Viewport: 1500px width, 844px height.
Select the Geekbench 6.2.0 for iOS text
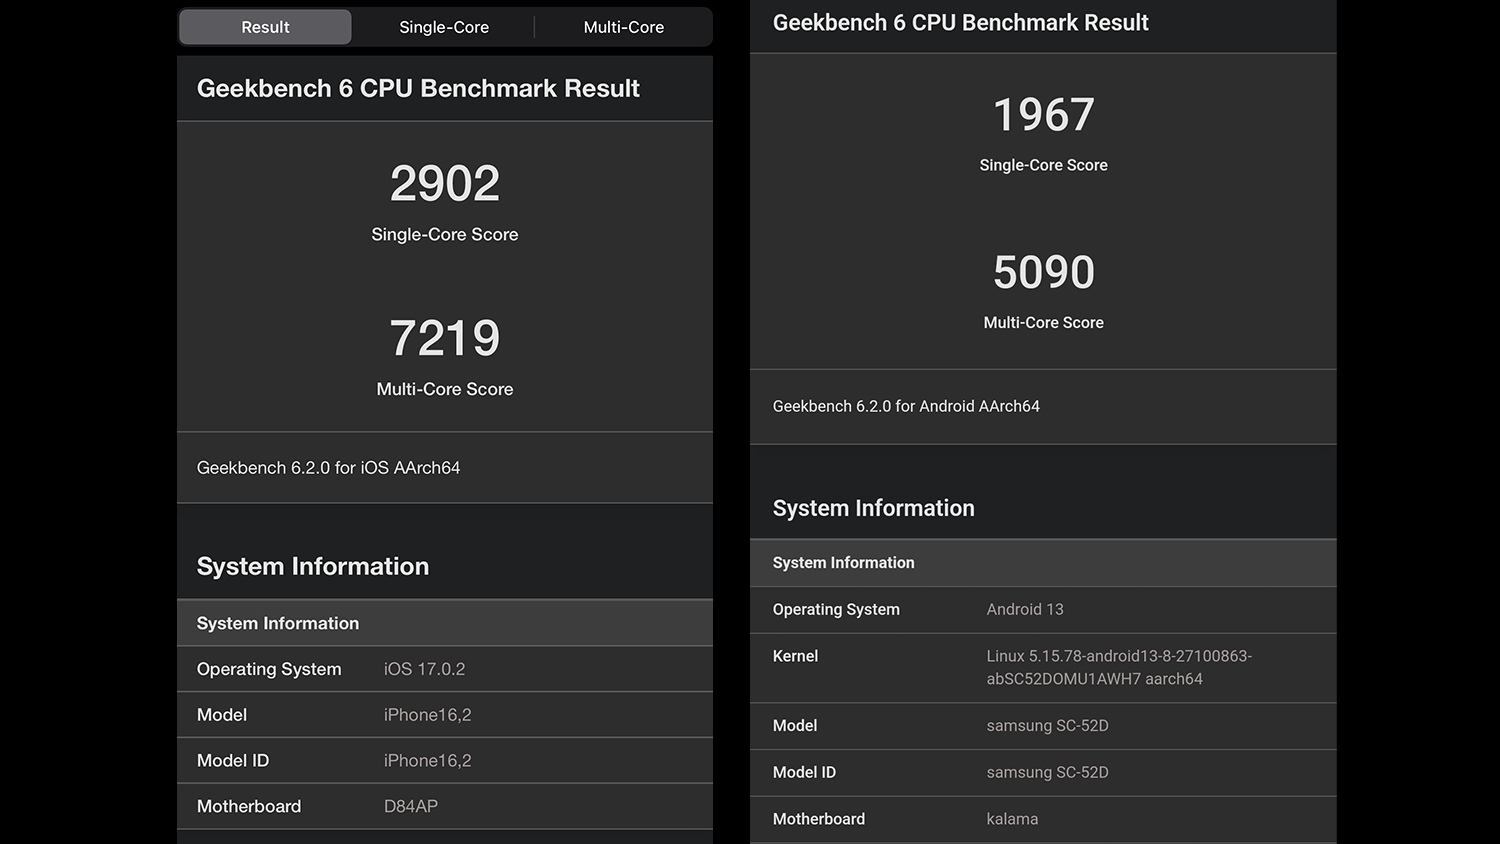pyautogui.click(x=328, y=468)
